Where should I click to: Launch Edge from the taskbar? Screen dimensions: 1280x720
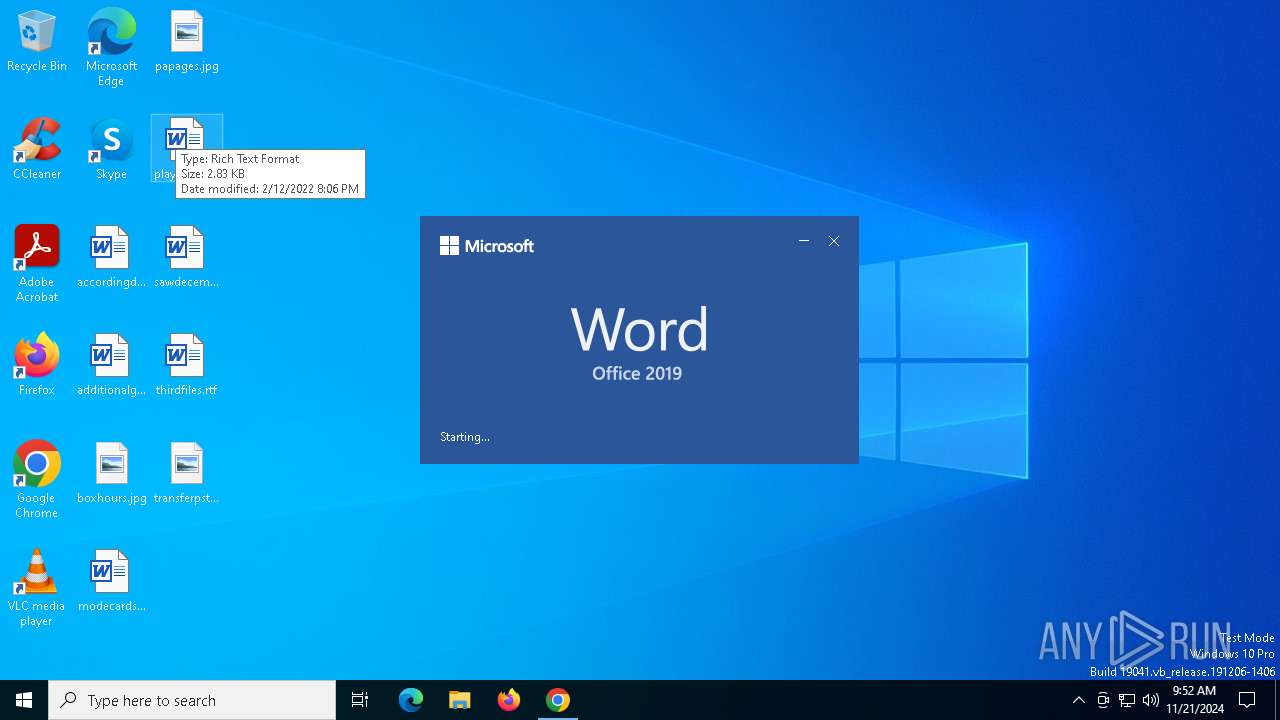(x=411, y=700)
